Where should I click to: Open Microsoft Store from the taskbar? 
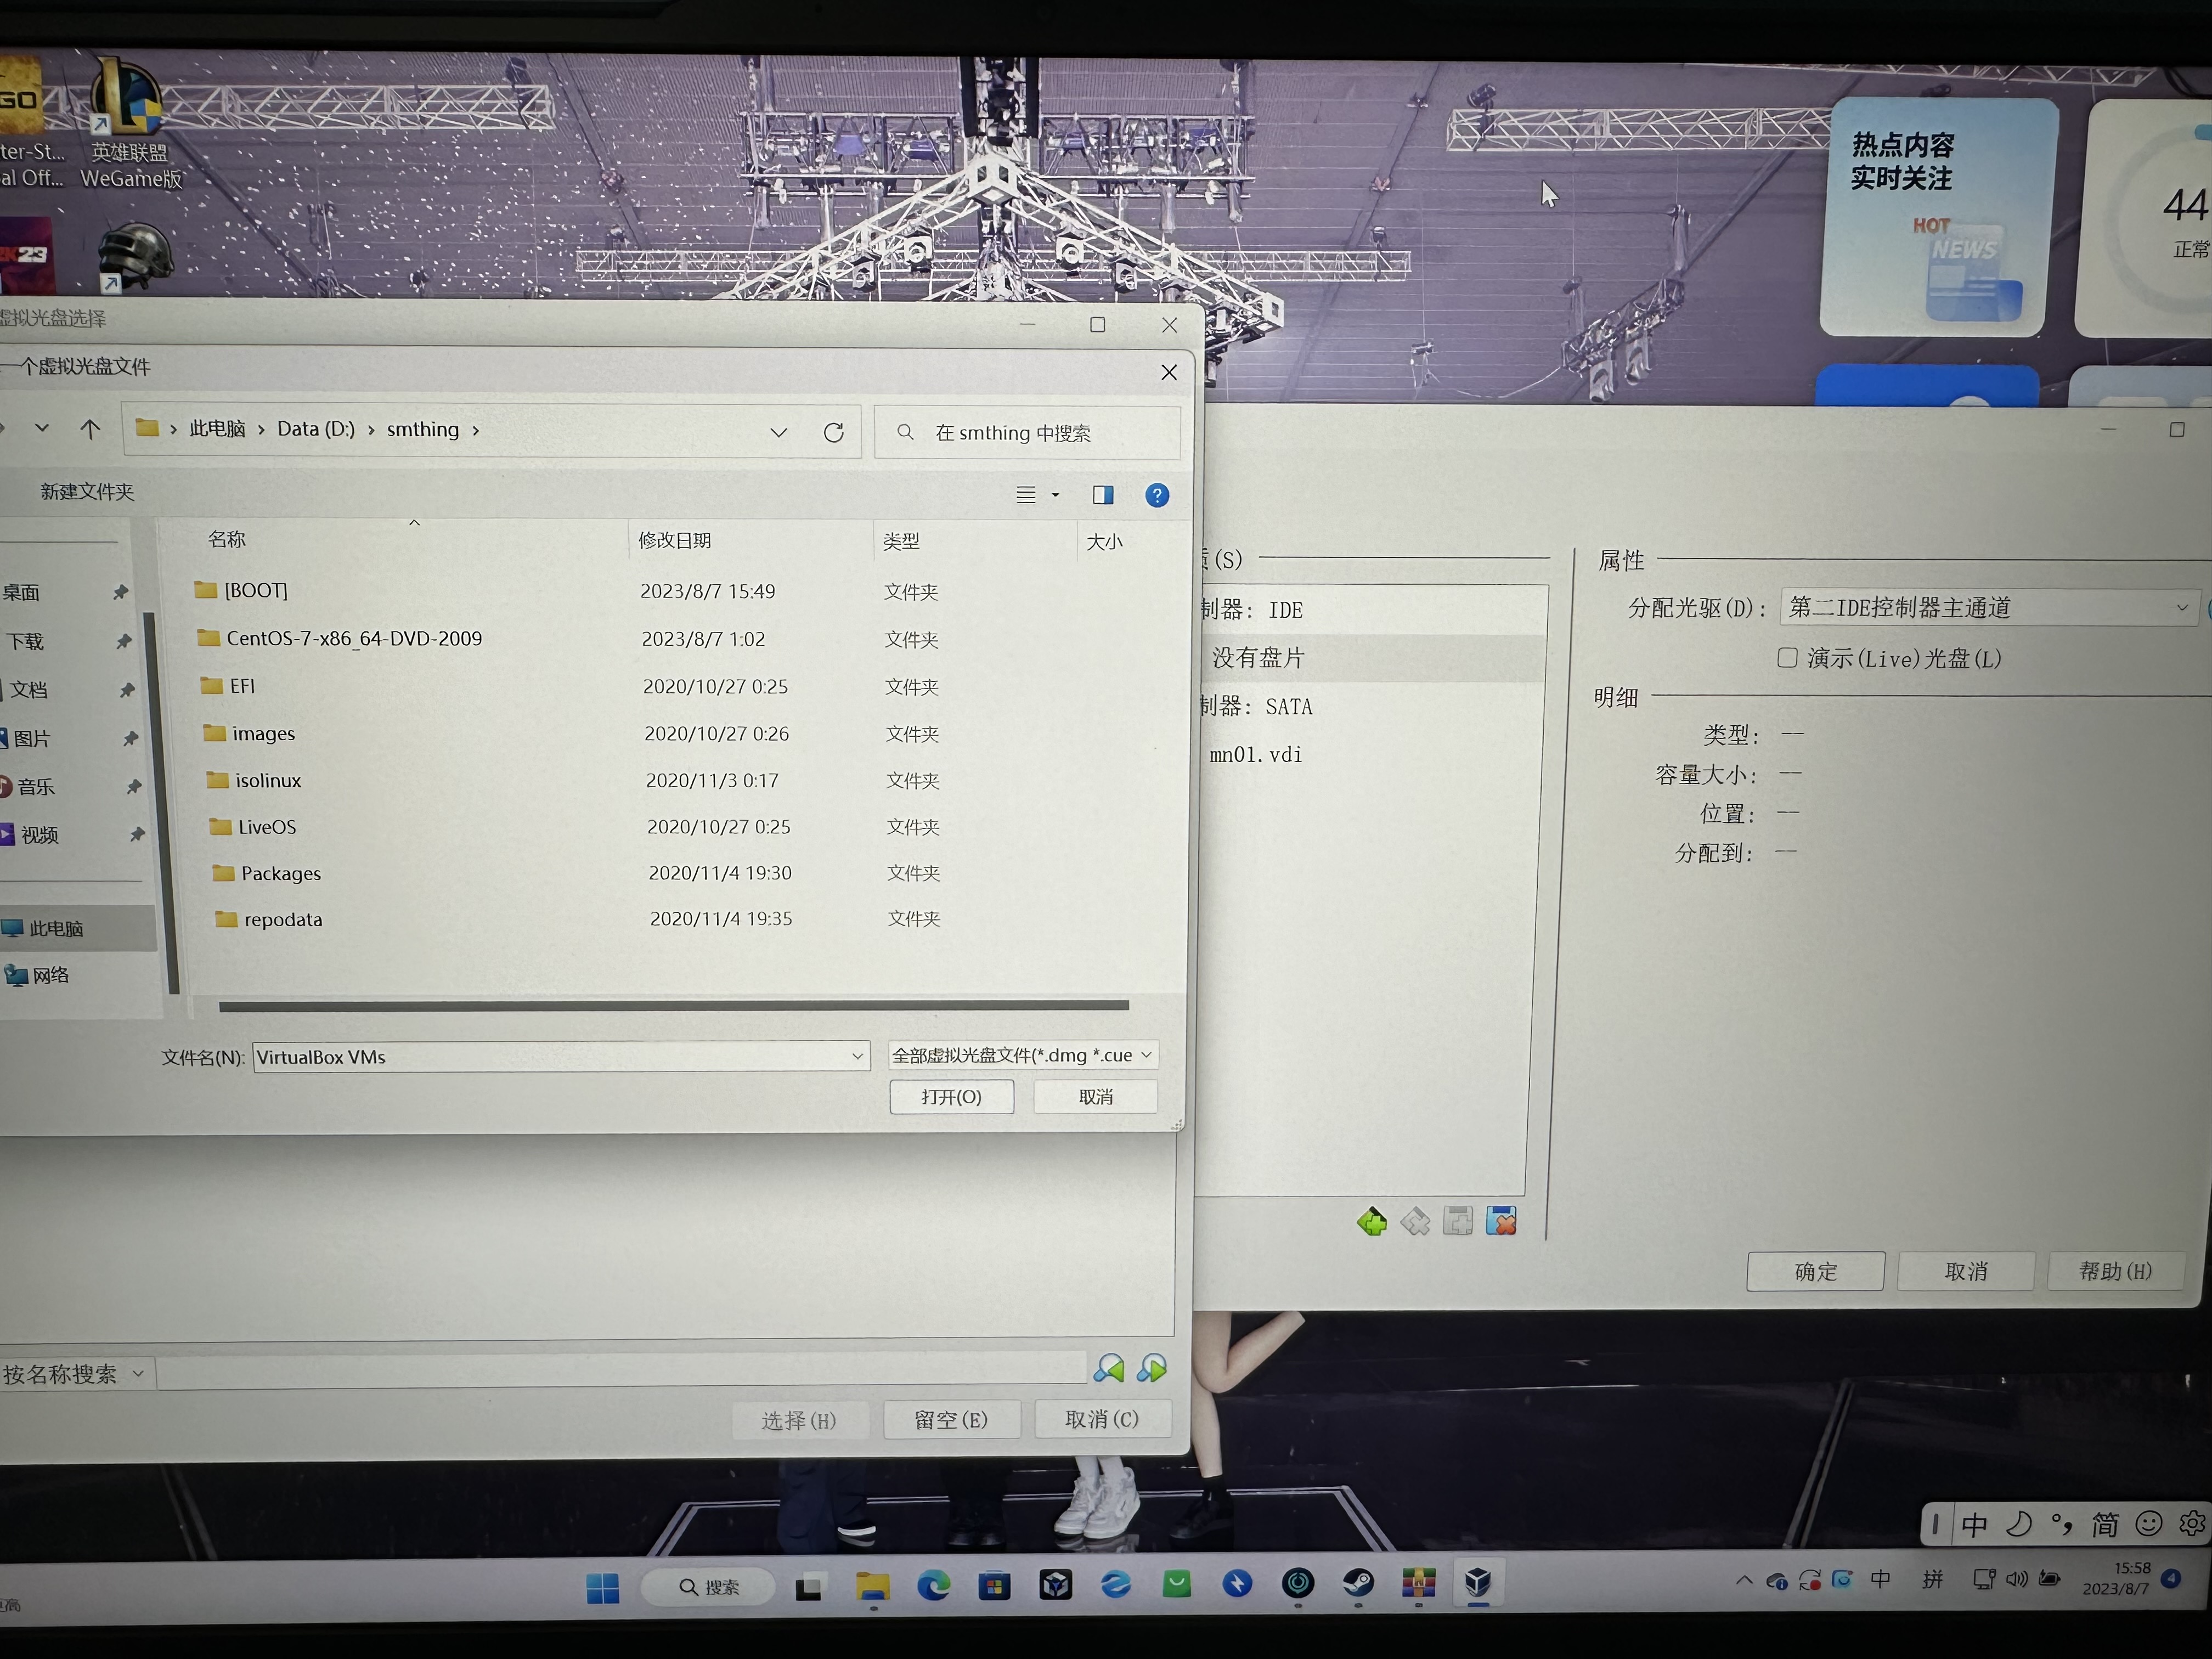click(994, 1585)
